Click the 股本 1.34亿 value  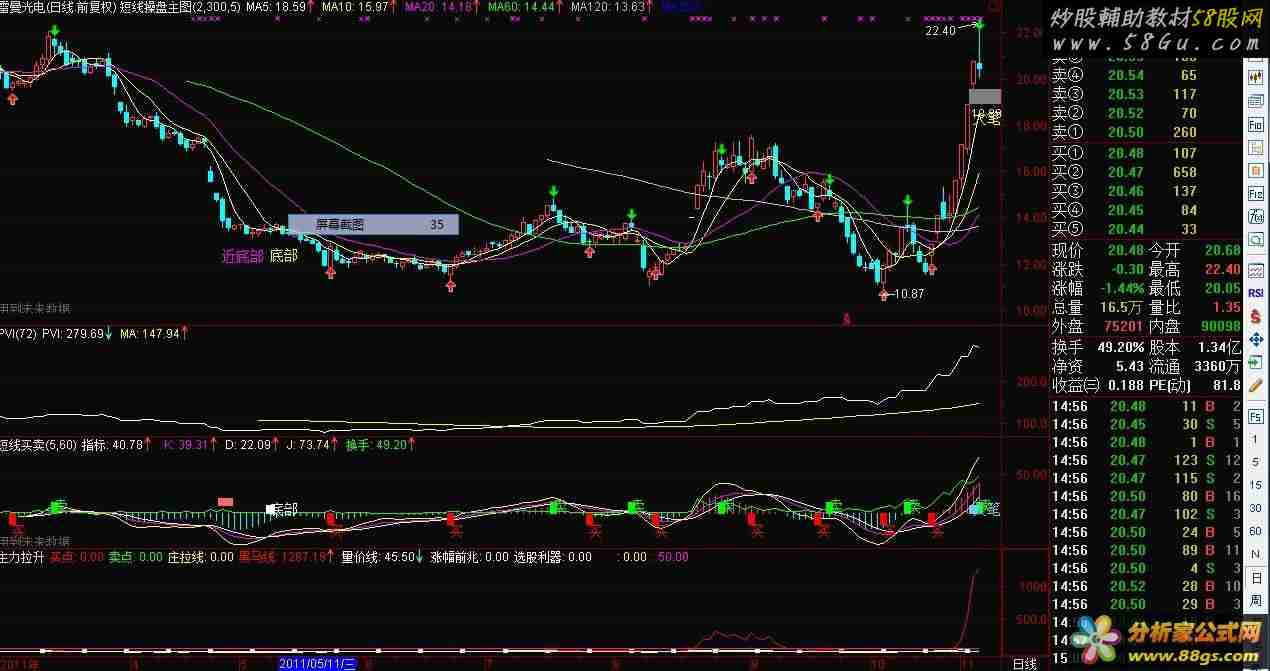[x=1219, y=347]
